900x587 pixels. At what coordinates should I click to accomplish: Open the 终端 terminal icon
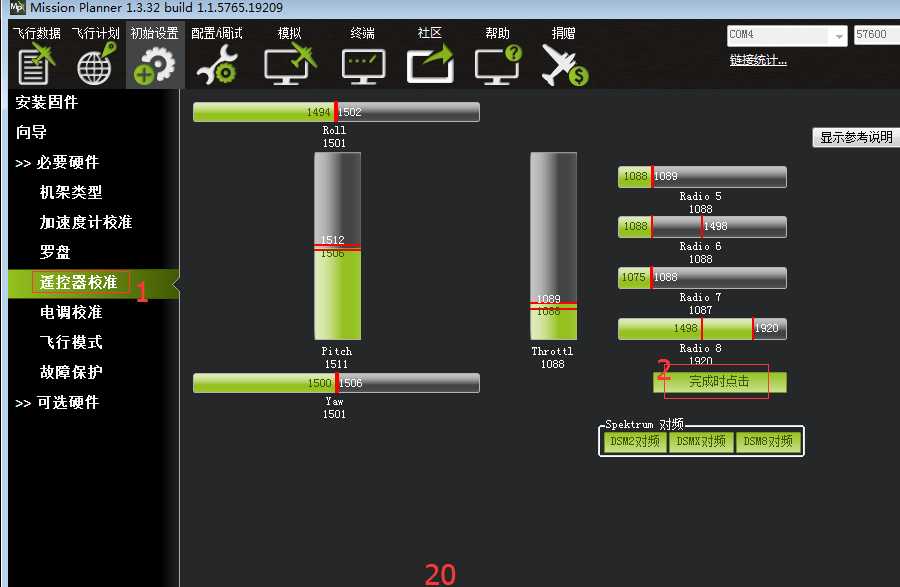(x=362, y=65)
